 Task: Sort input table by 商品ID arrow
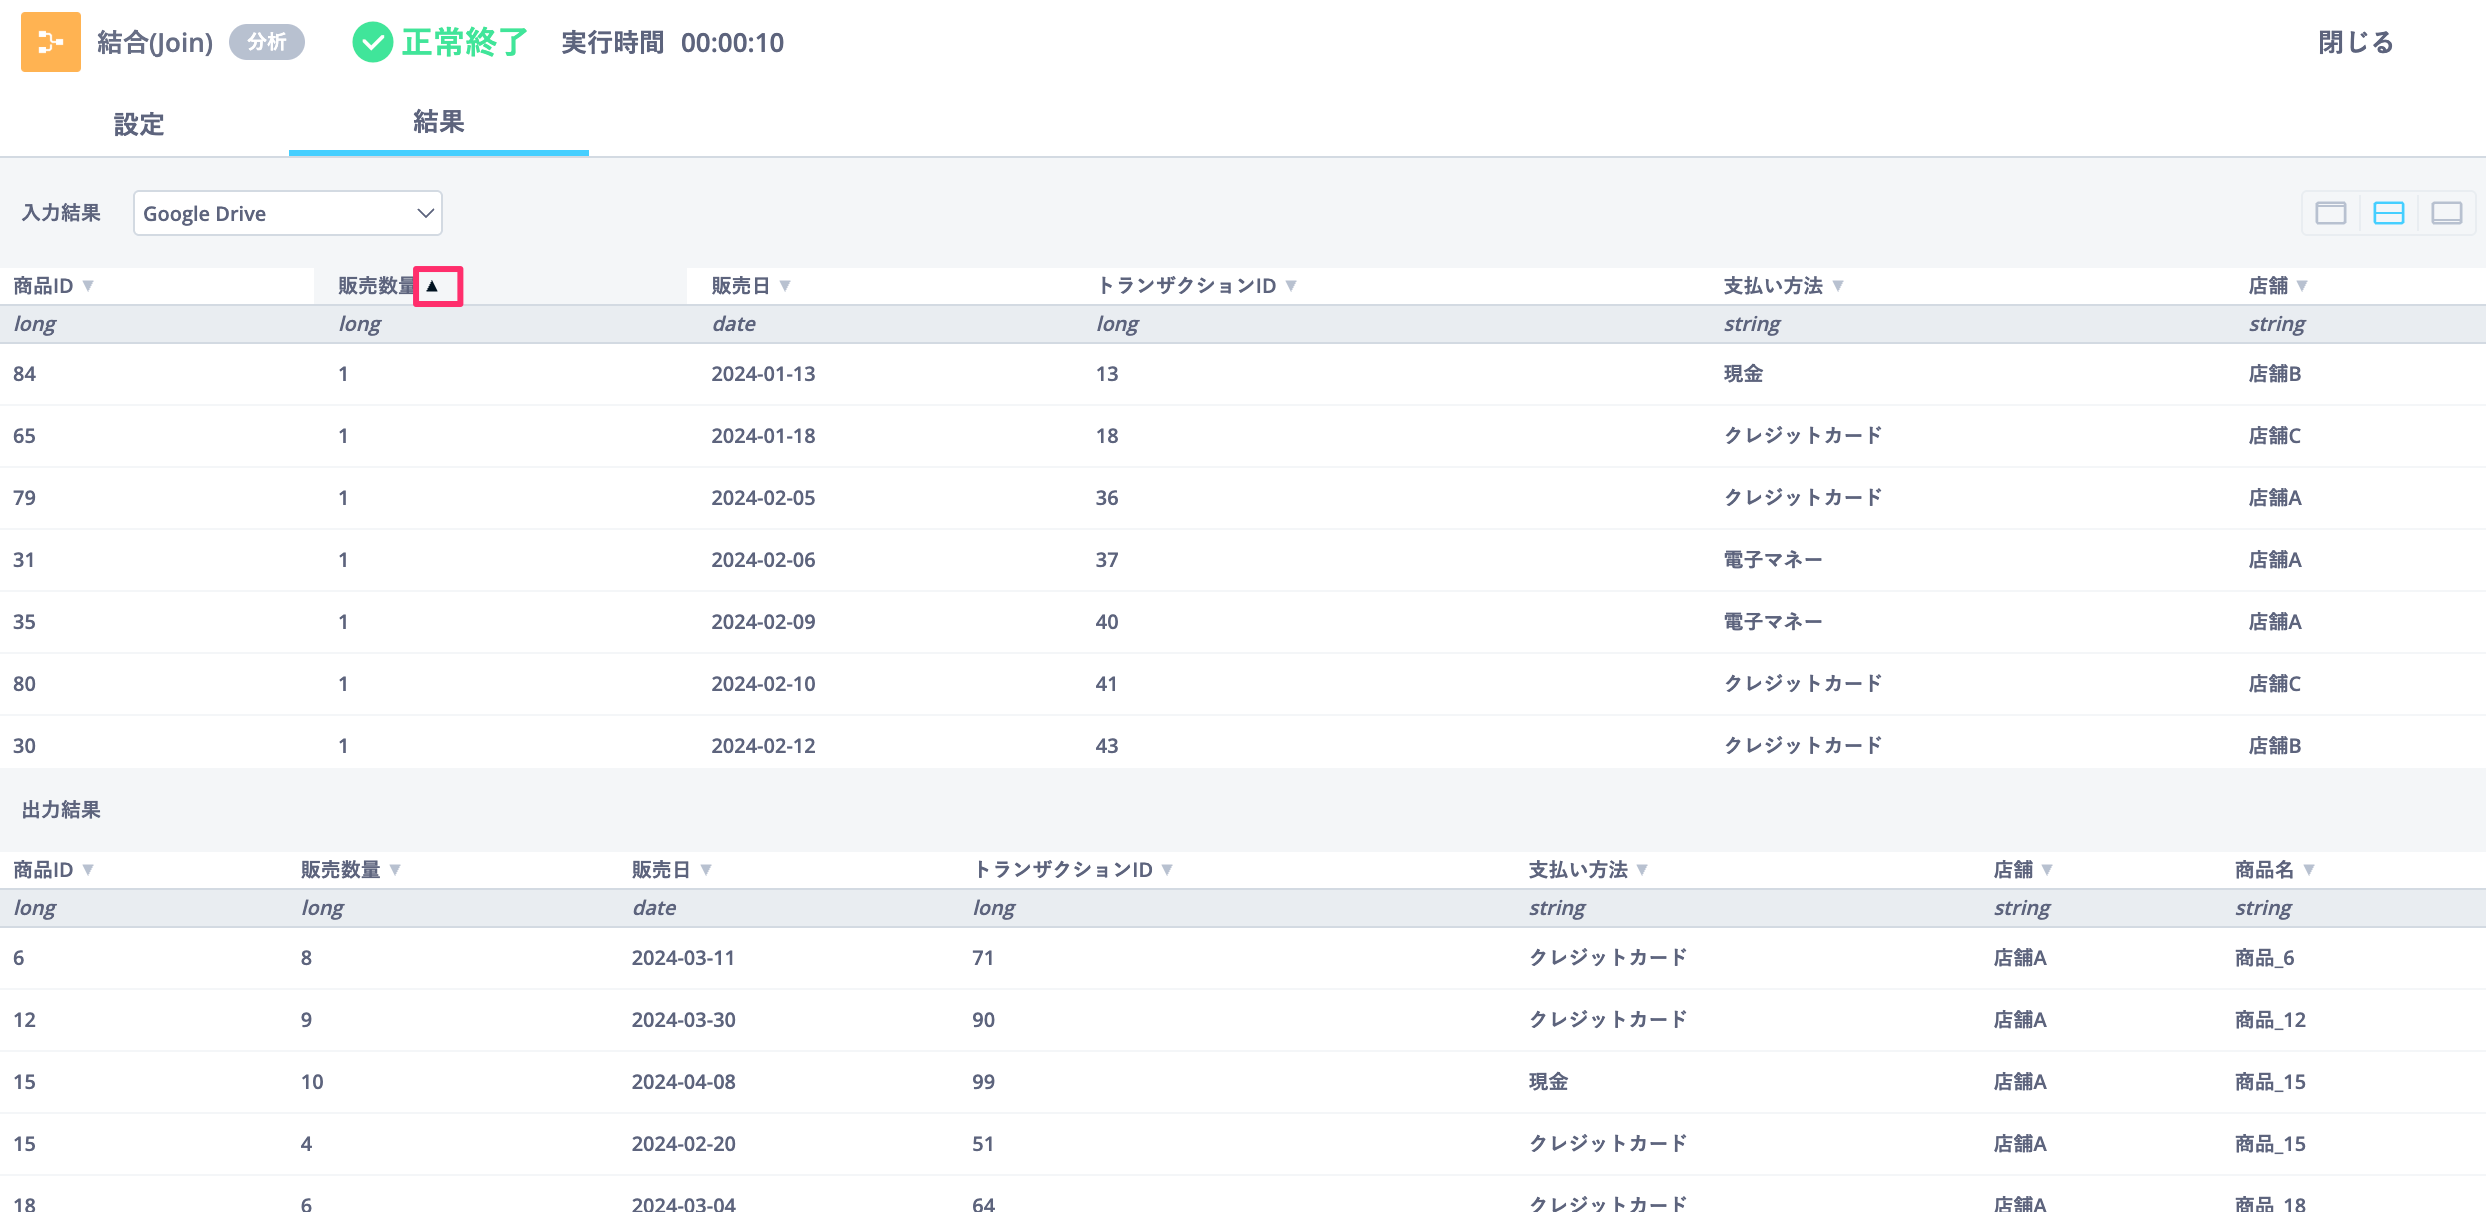pyautogui.click(x=88, y=286)
